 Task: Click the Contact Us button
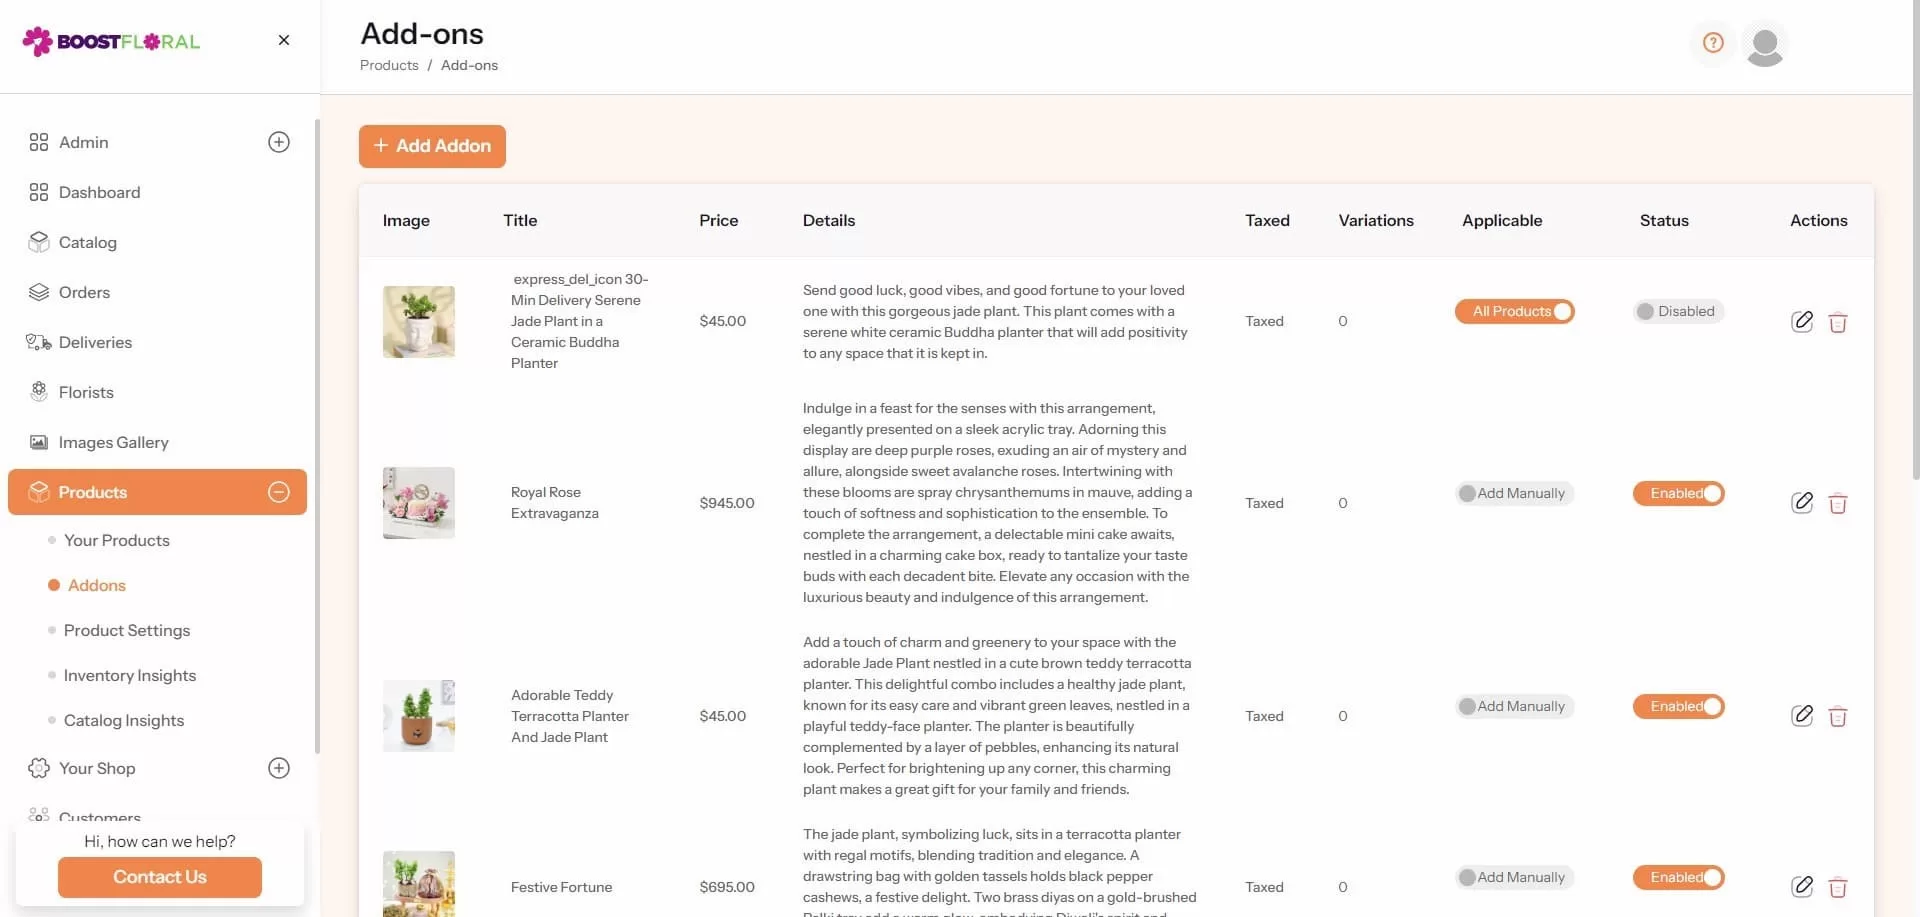click(160, 877)
